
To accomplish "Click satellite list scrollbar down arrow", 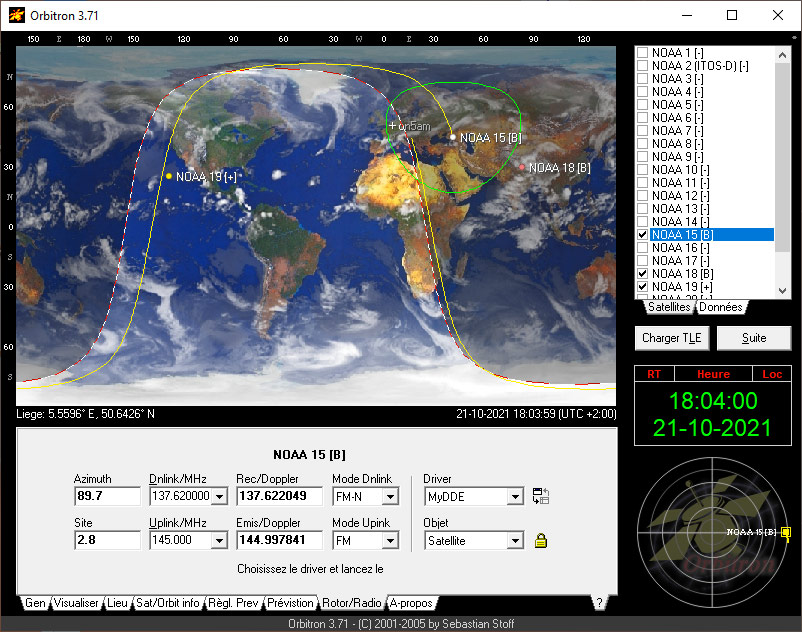I will (782, 290).
